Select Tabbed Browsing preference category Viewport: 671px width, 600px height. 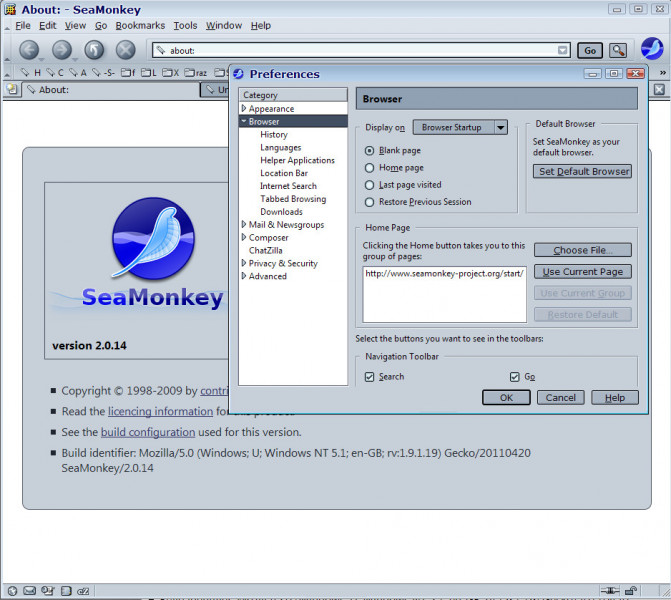click(293, 199)
